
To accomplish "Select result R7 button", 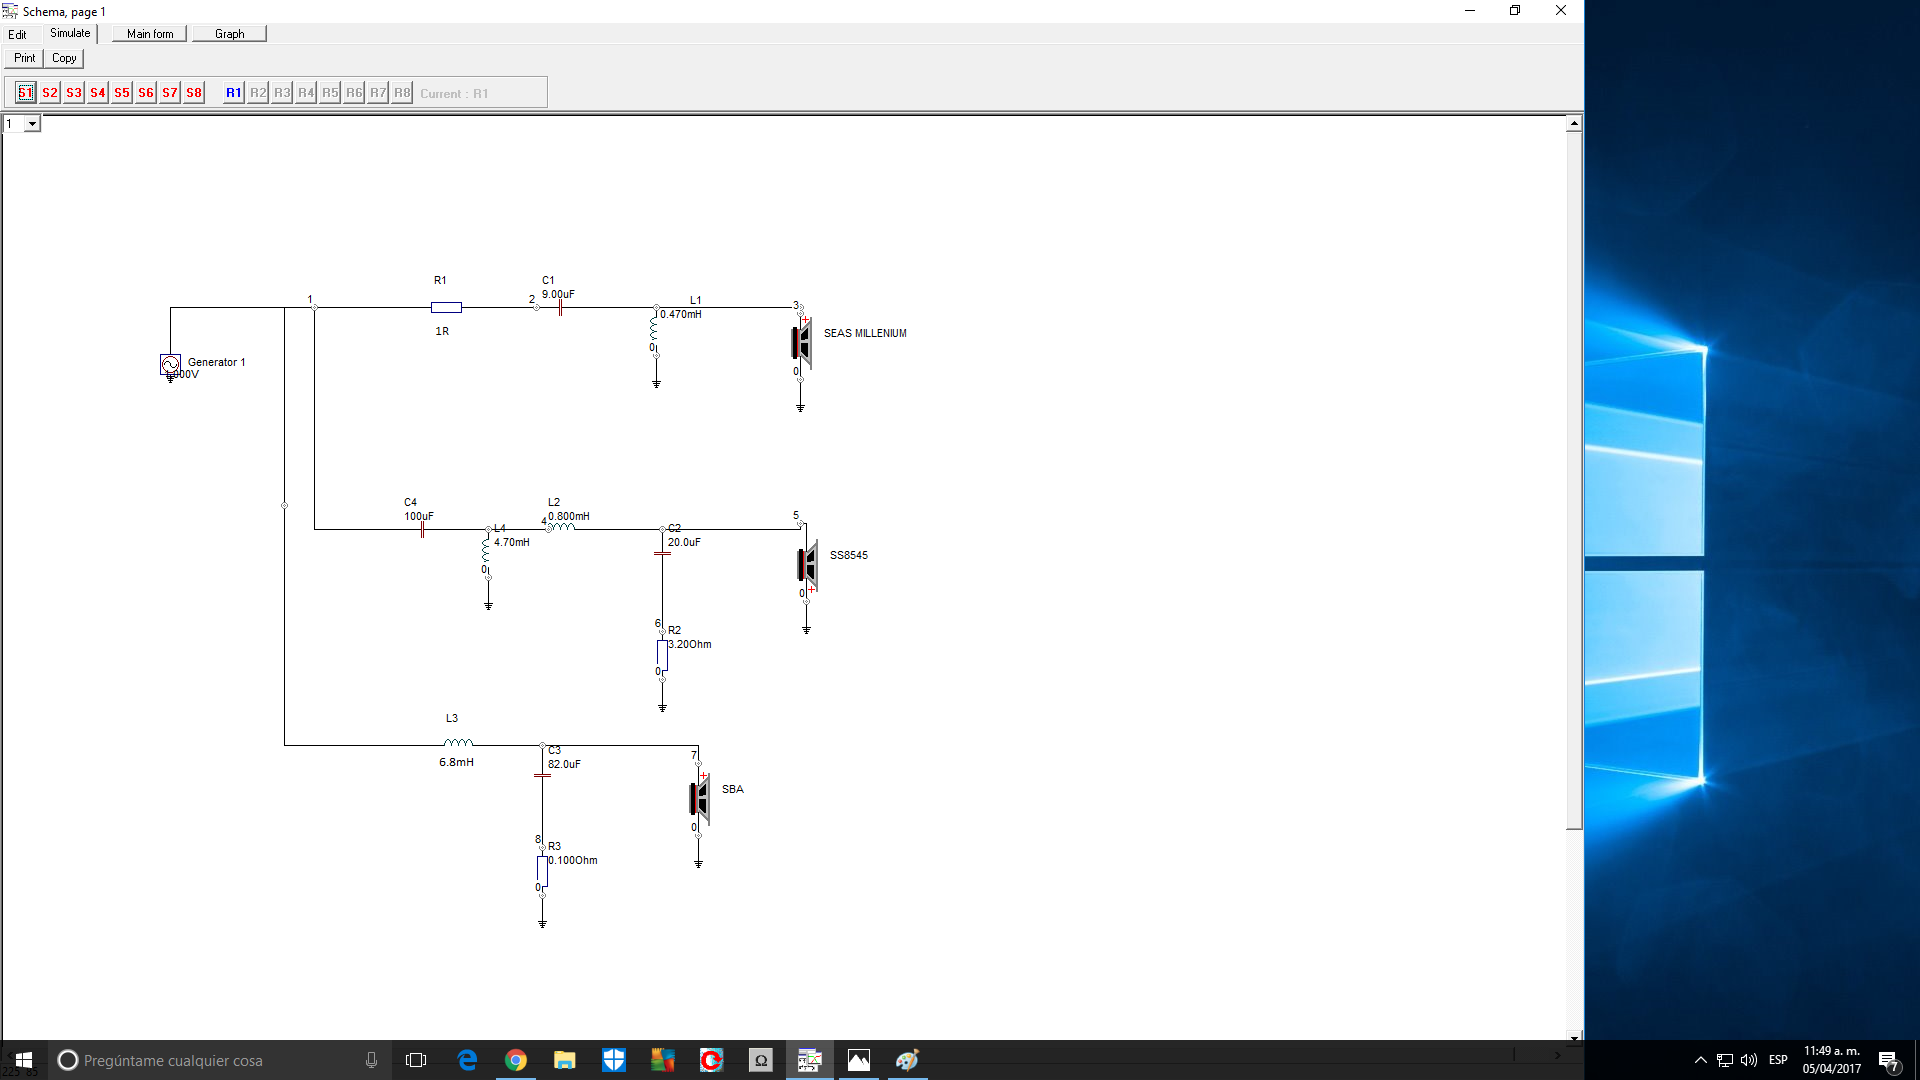I will coord(378,93).
